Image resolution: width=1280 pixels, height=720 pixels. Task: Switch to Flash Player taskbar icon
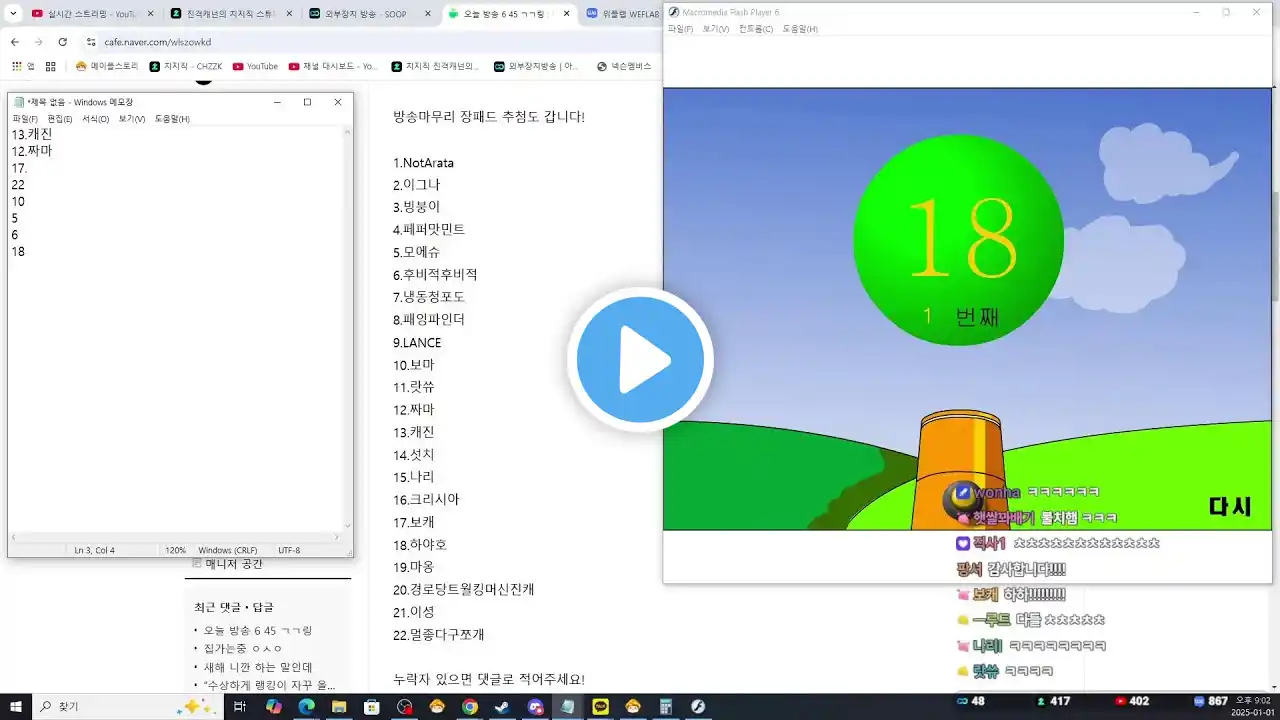click(698, 706)
